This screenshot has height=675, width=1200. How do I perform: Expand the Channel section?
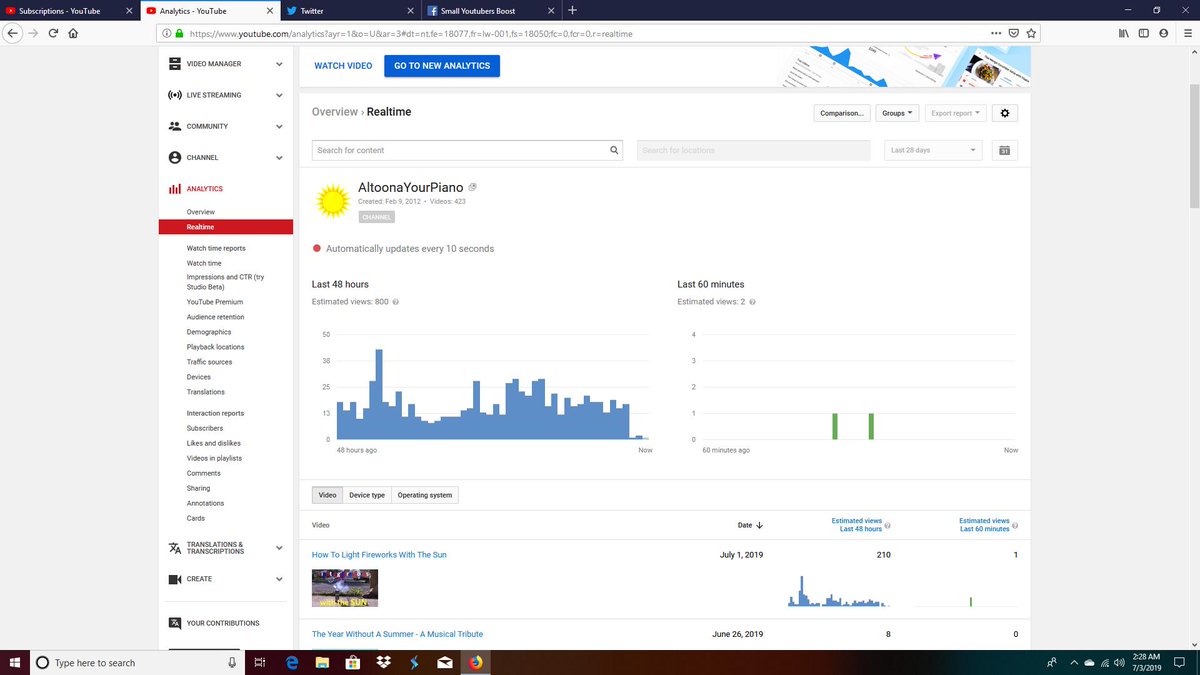pos(280,157)
